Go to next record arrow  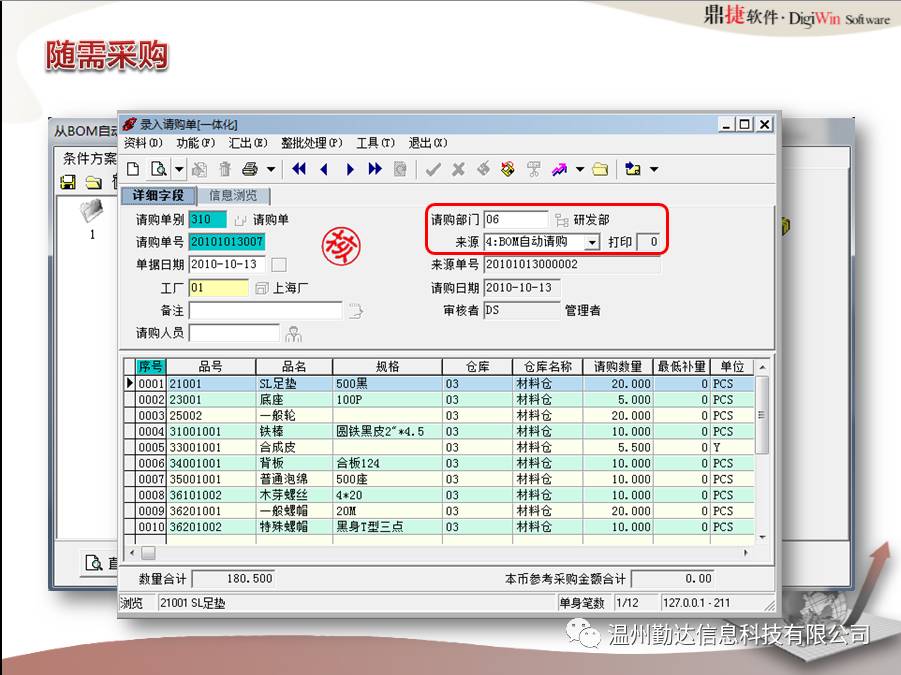coord(349,169)
